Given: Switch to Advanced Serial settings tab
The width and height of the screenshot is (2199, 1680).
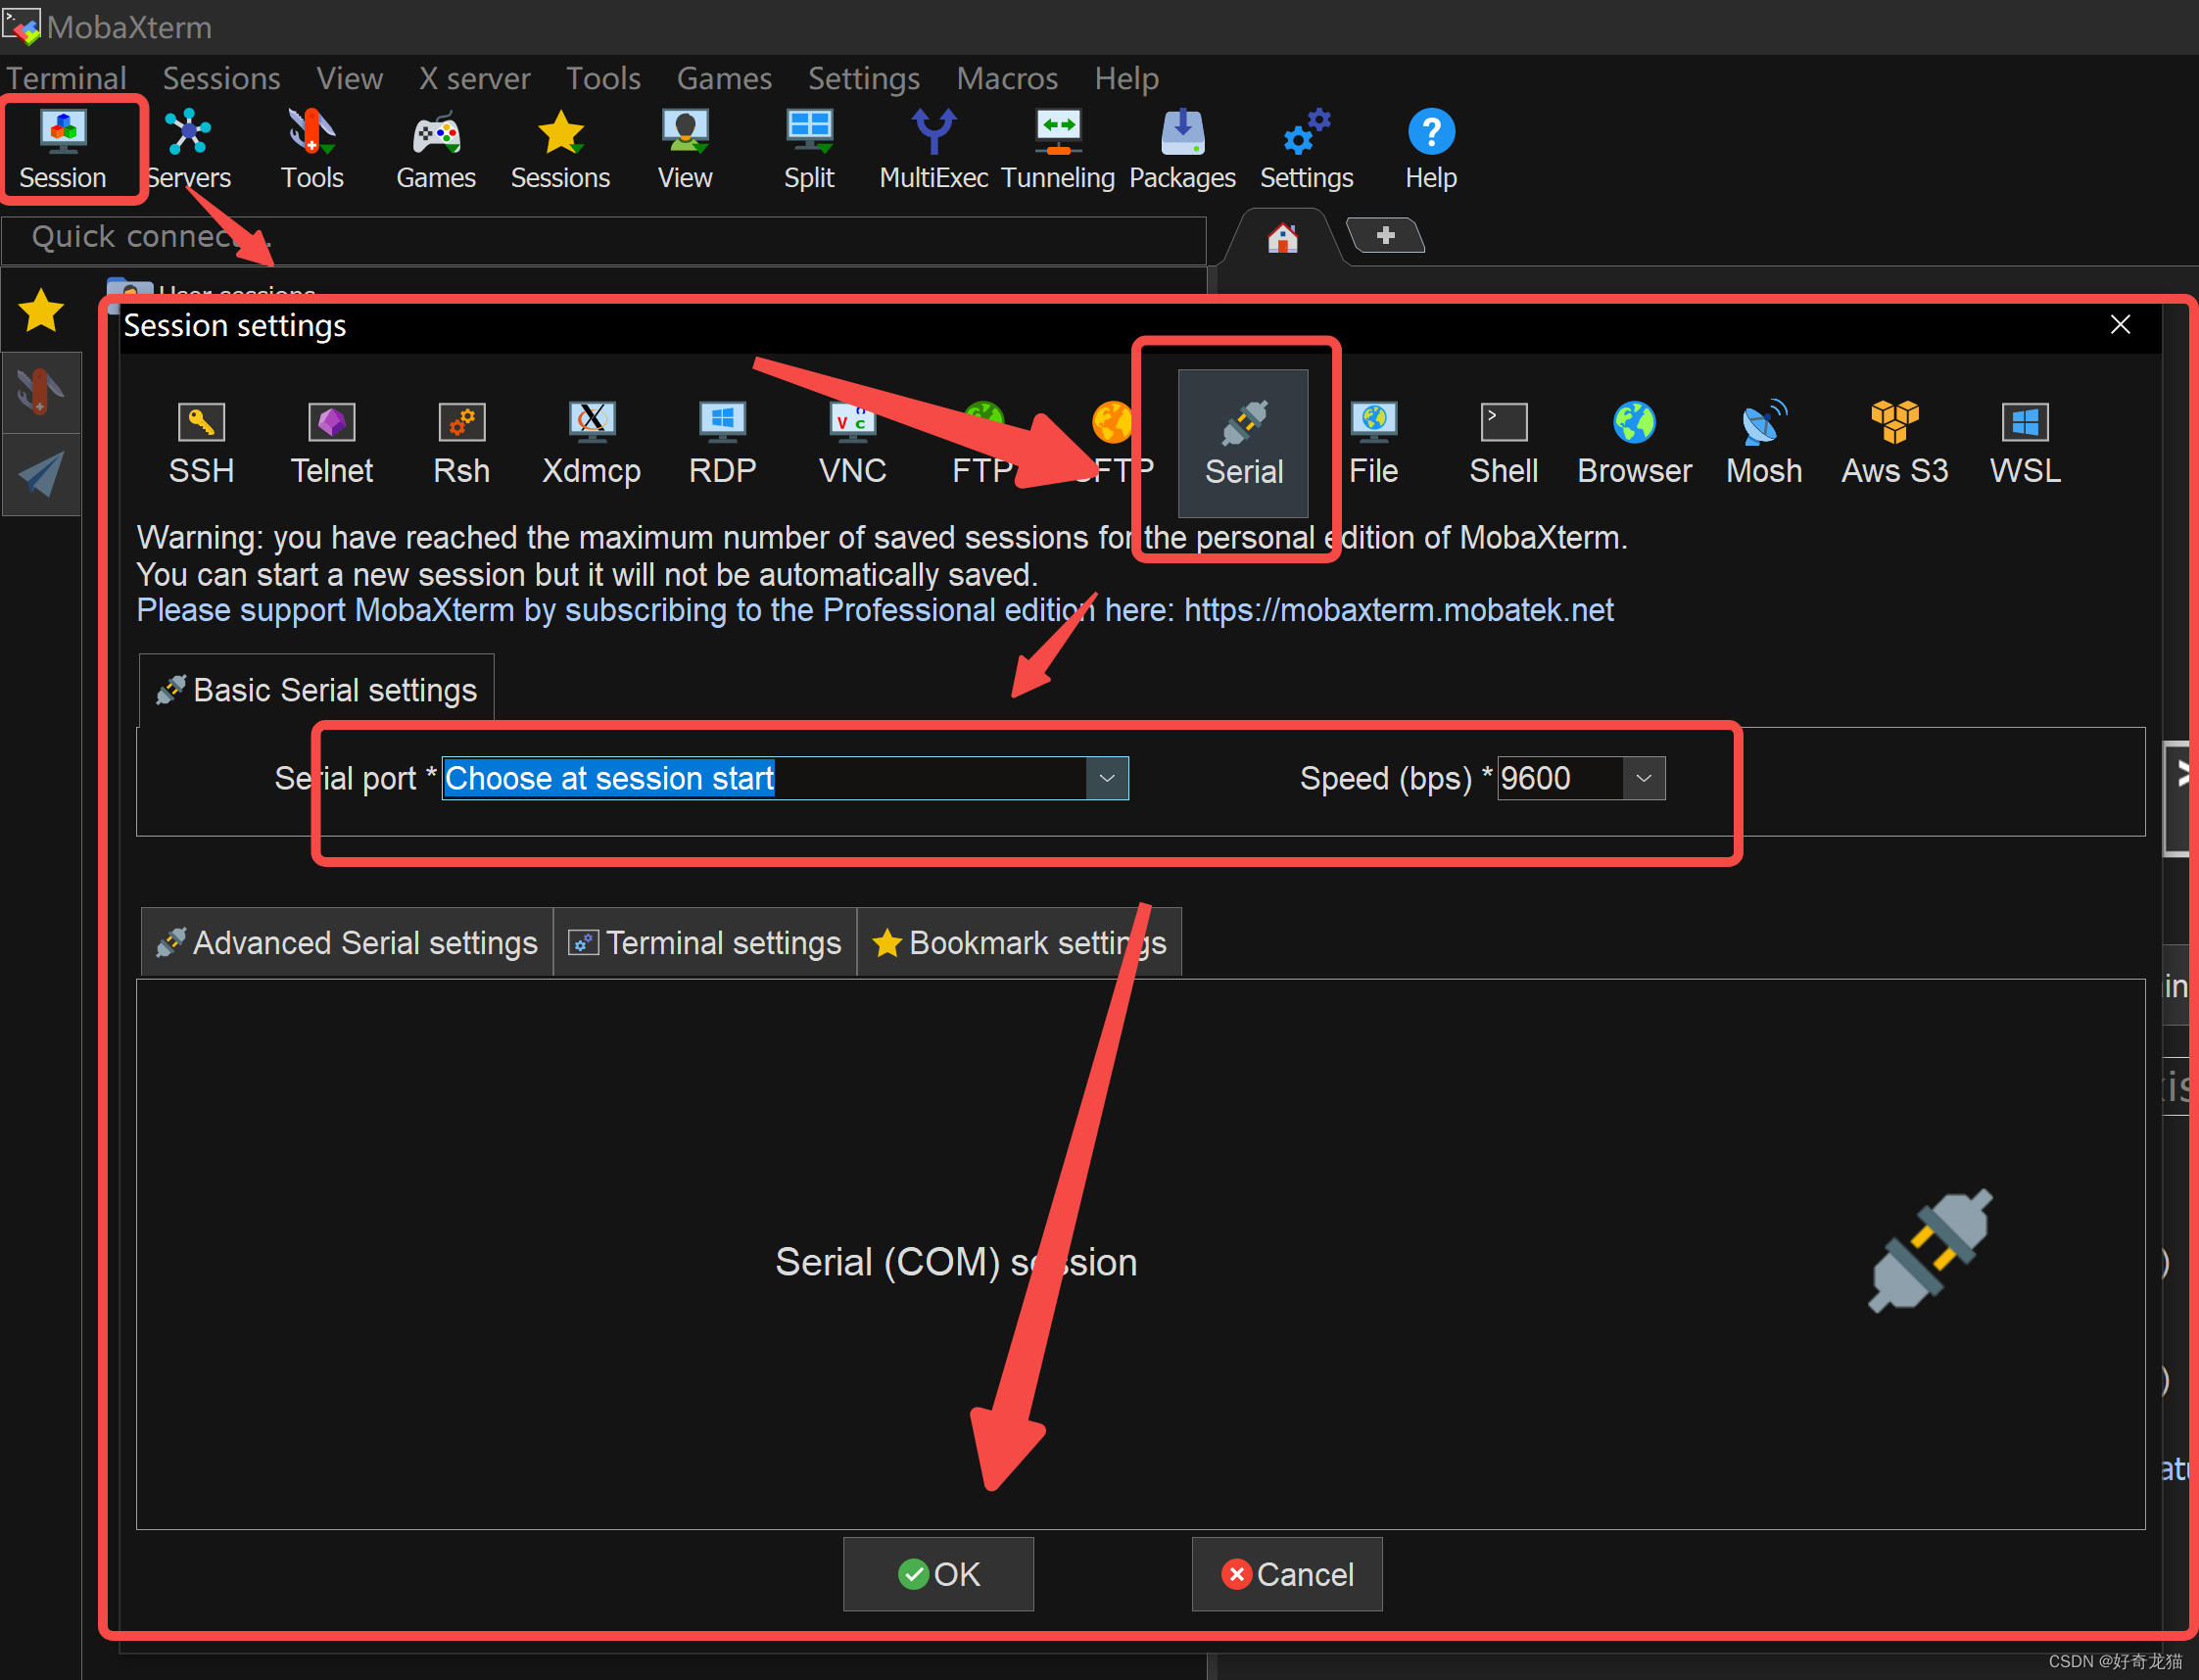Looking at the screenshot, I should tap(346, 941).
